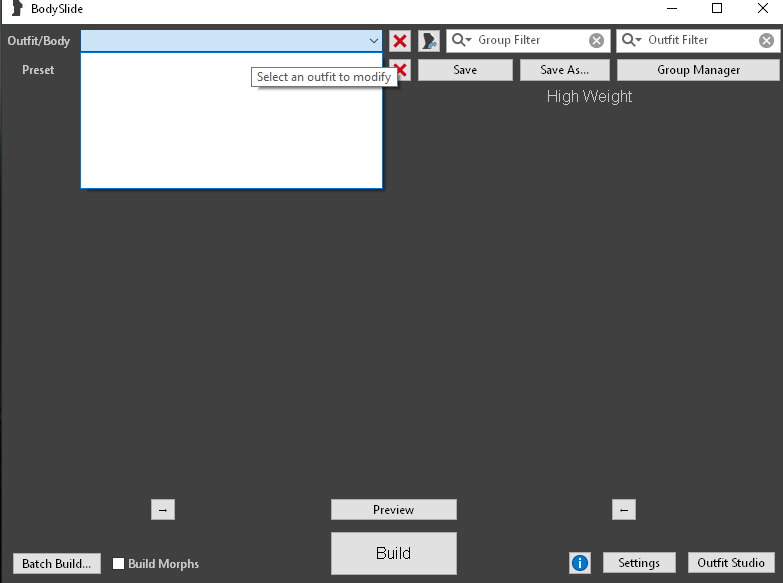783x583 pixels.
Task: Launch Outfit Studio
Action: (731, 563)
